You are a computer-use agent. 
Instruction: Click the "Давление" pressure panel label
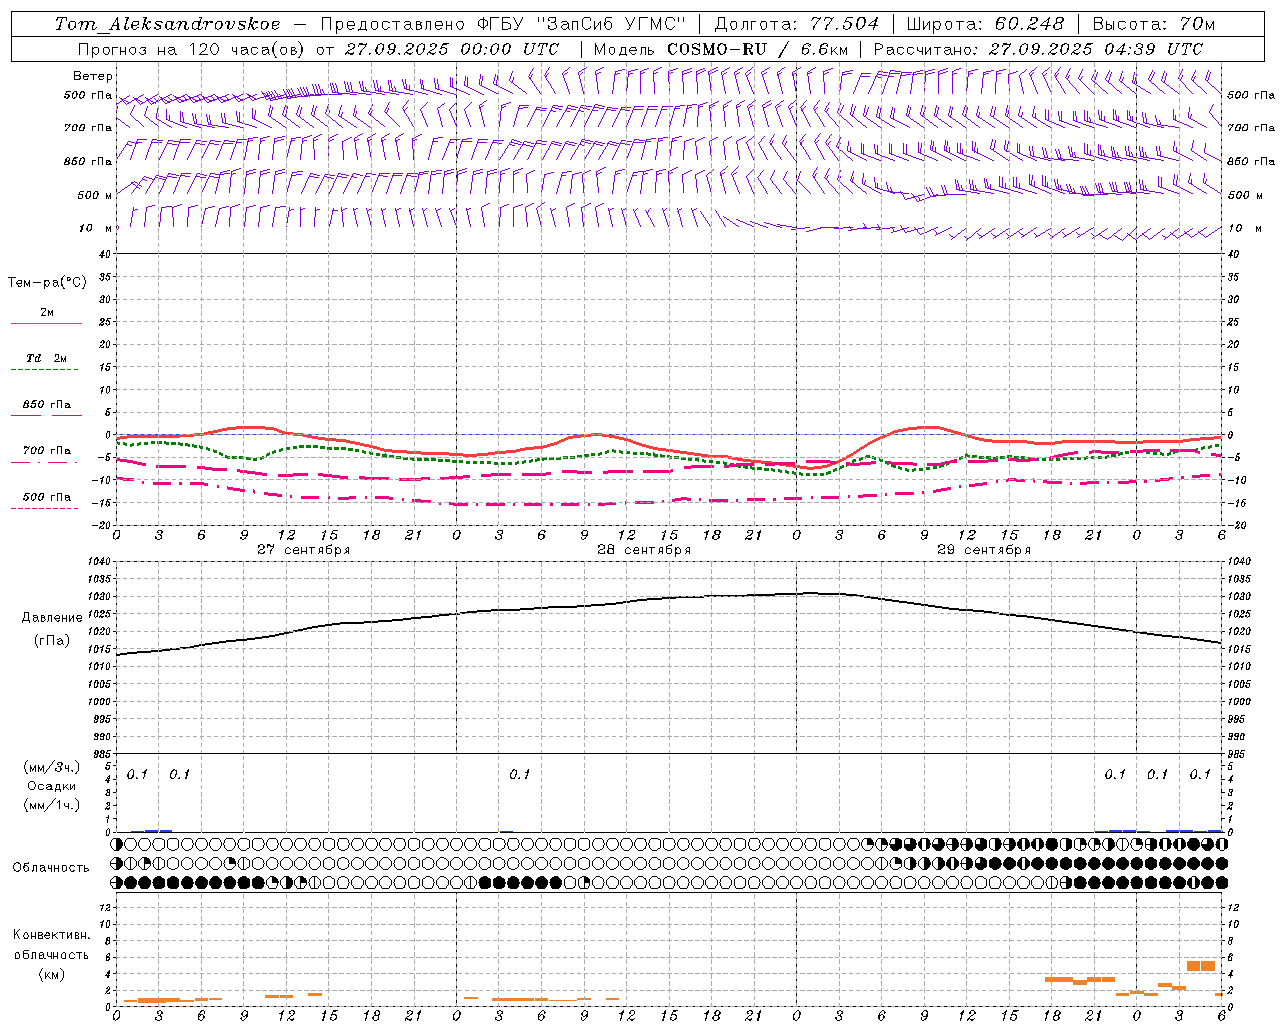point(52,618)
